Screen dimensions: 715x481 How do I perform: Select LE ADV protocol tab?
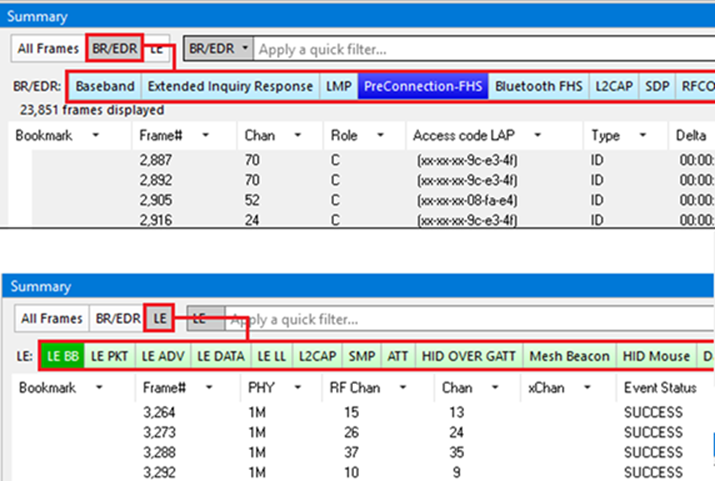[x=163, y=356]
